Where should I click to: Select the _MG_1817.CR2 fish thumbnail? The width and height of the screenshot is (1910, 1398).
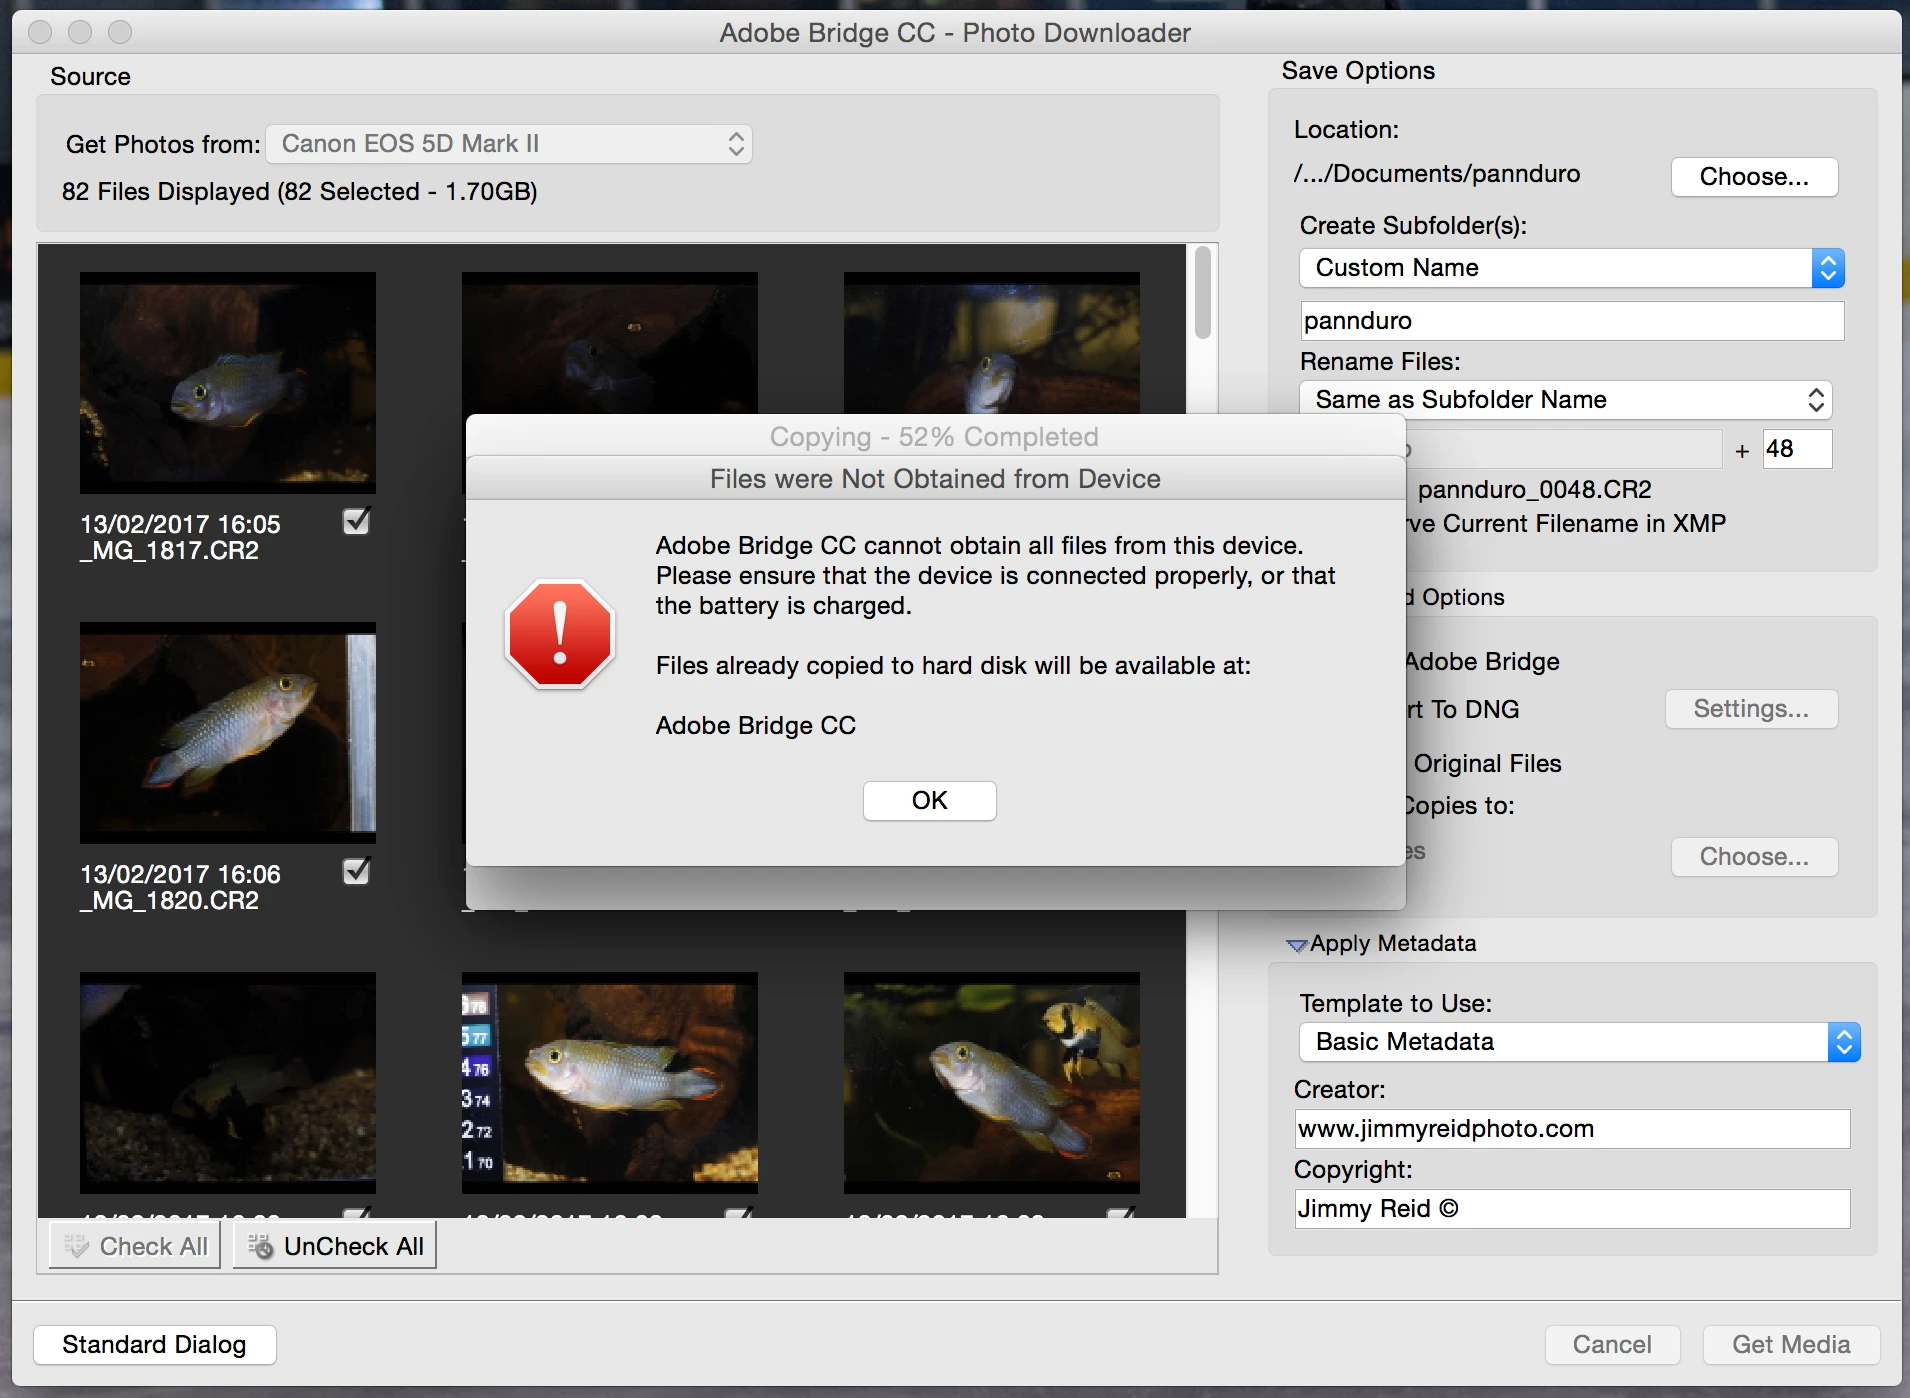[x=228, y=382]
